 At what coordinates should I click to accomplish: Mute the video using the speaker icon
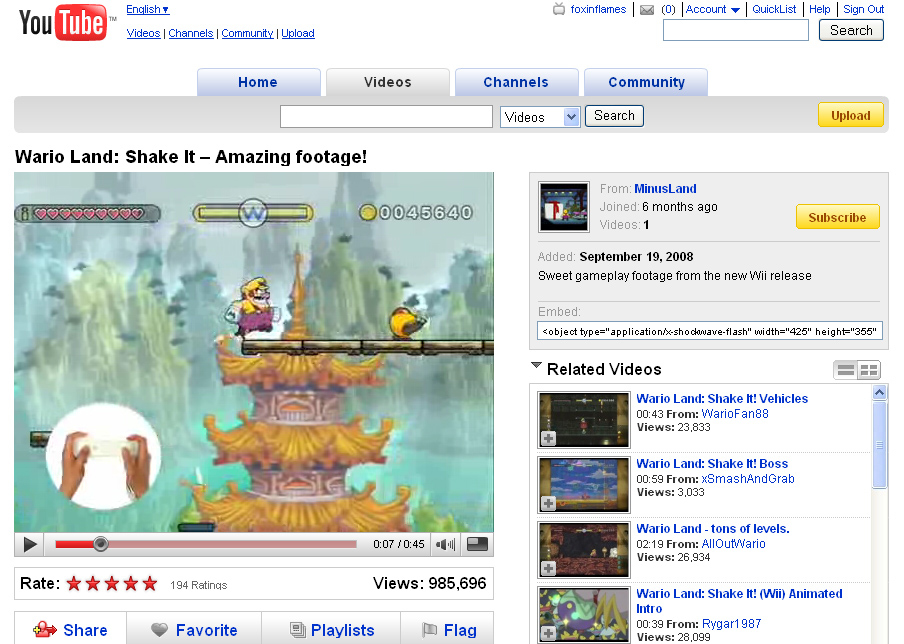(x=445, y=544)
